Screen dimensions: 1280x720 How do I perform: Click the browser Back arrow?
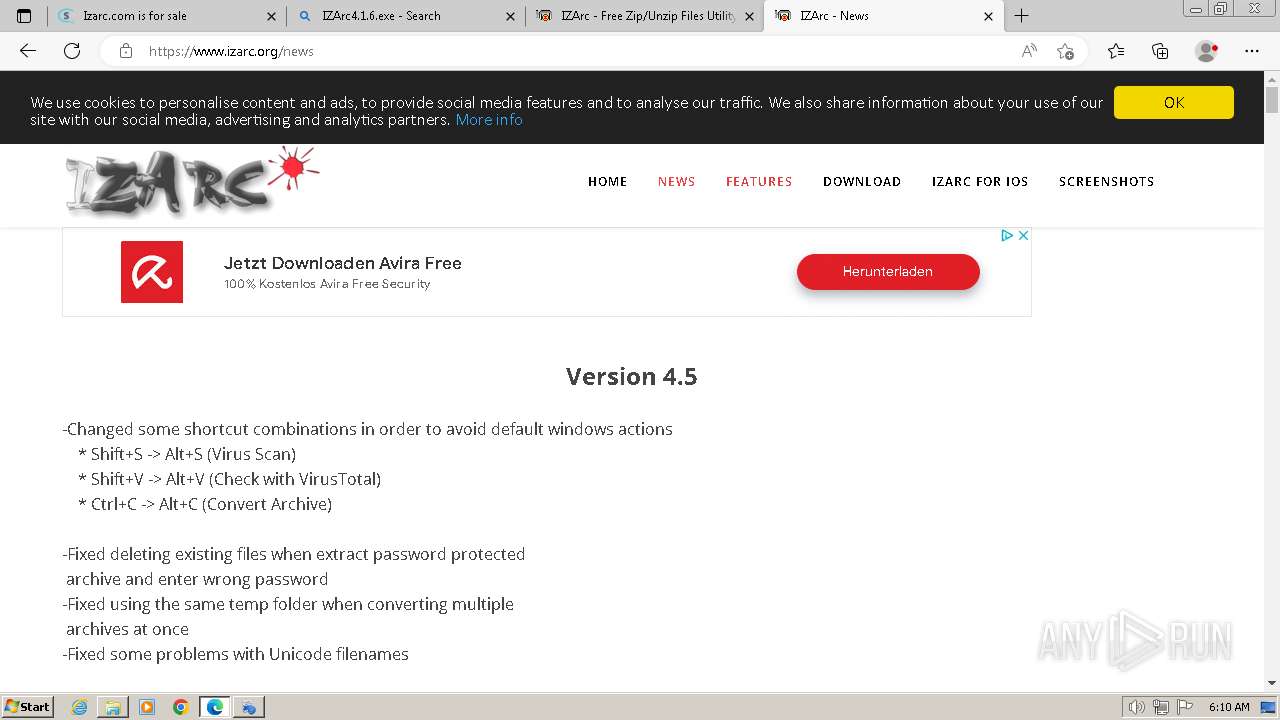point(28,51)
